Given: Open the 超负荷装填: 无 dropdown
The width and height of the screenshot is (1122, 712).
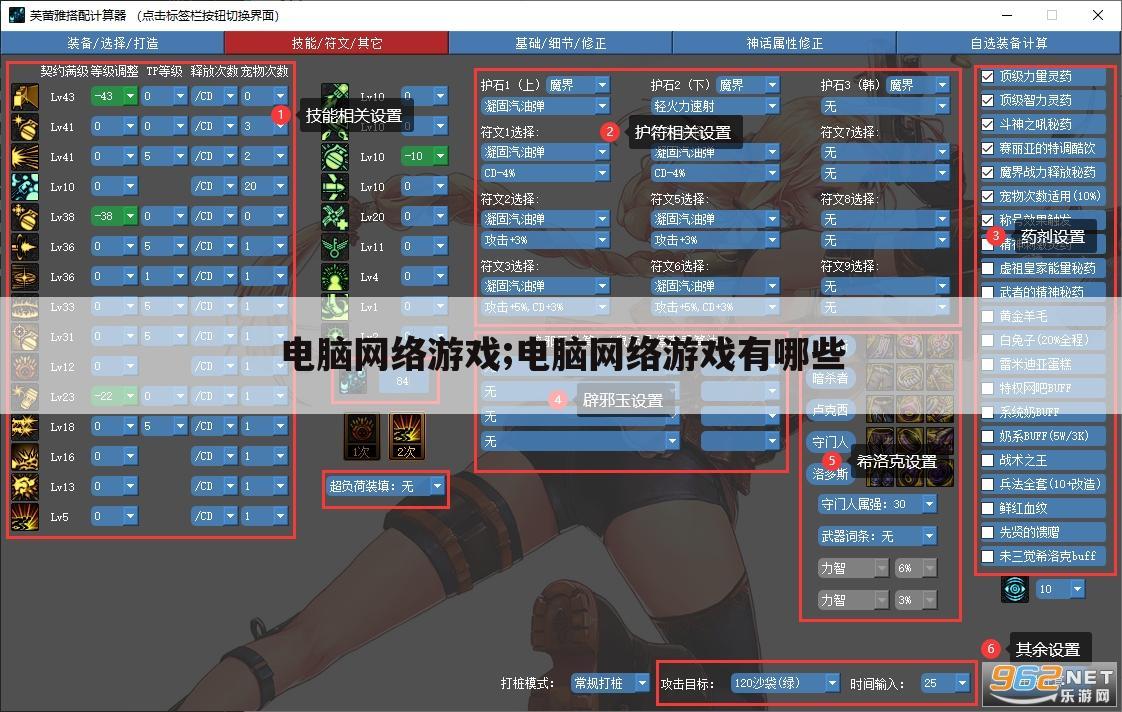Looking at the screenshot, I should [386, 487].
